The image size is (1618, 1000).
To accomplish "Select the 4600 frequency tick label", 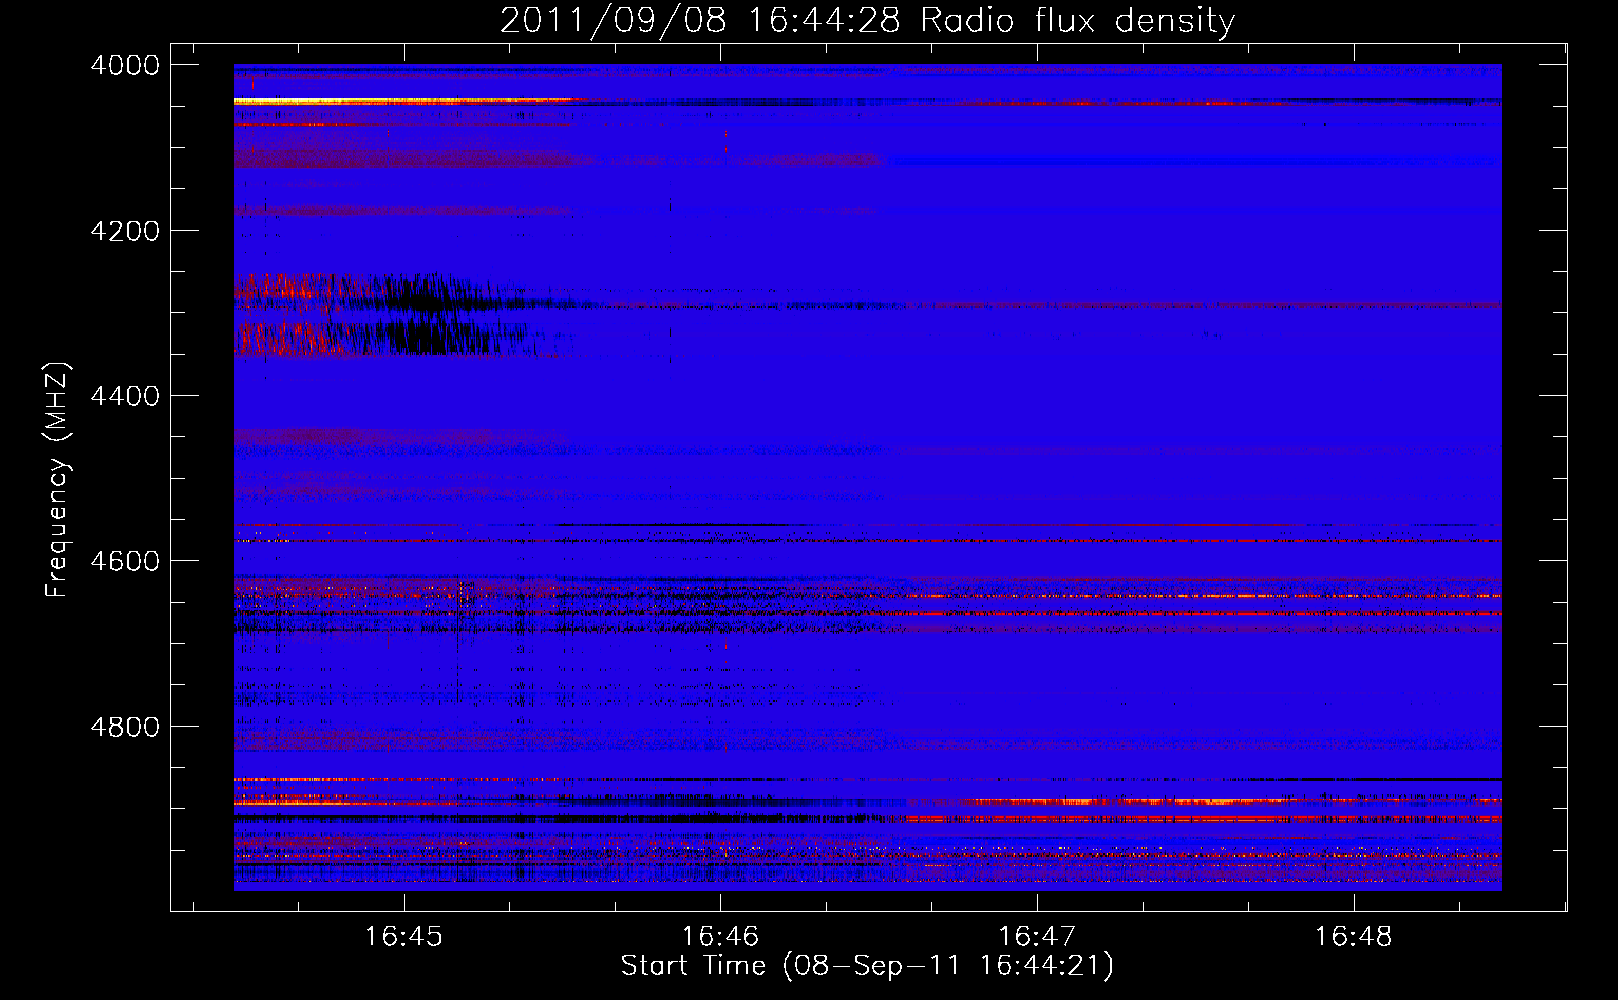I will [x=125, y=561].
